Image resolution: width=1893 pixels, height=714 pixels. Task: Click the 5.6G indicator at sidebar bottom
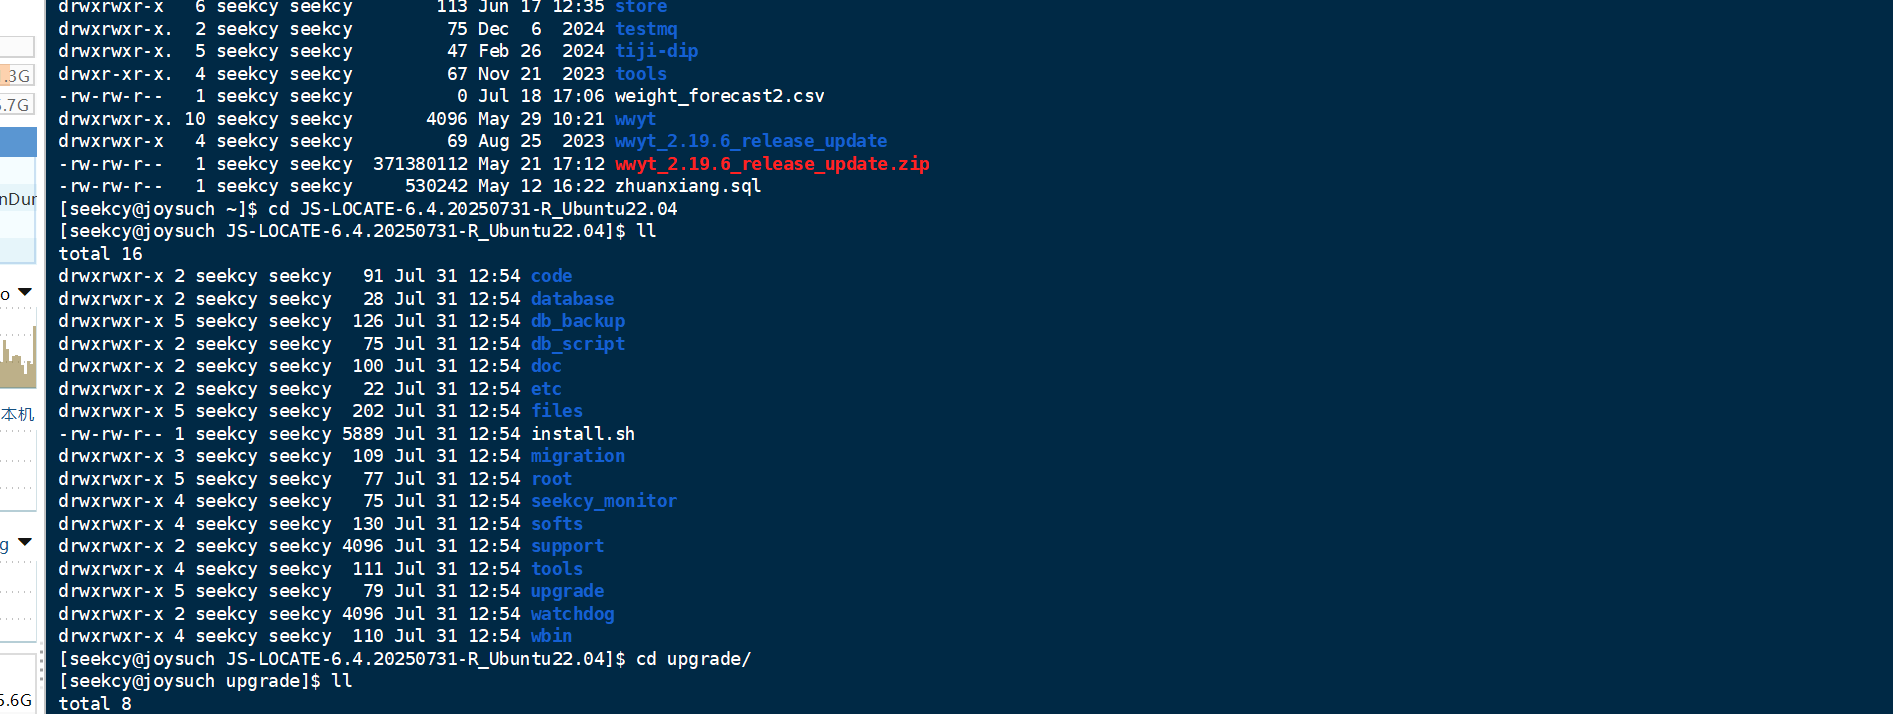click(17, 700)
